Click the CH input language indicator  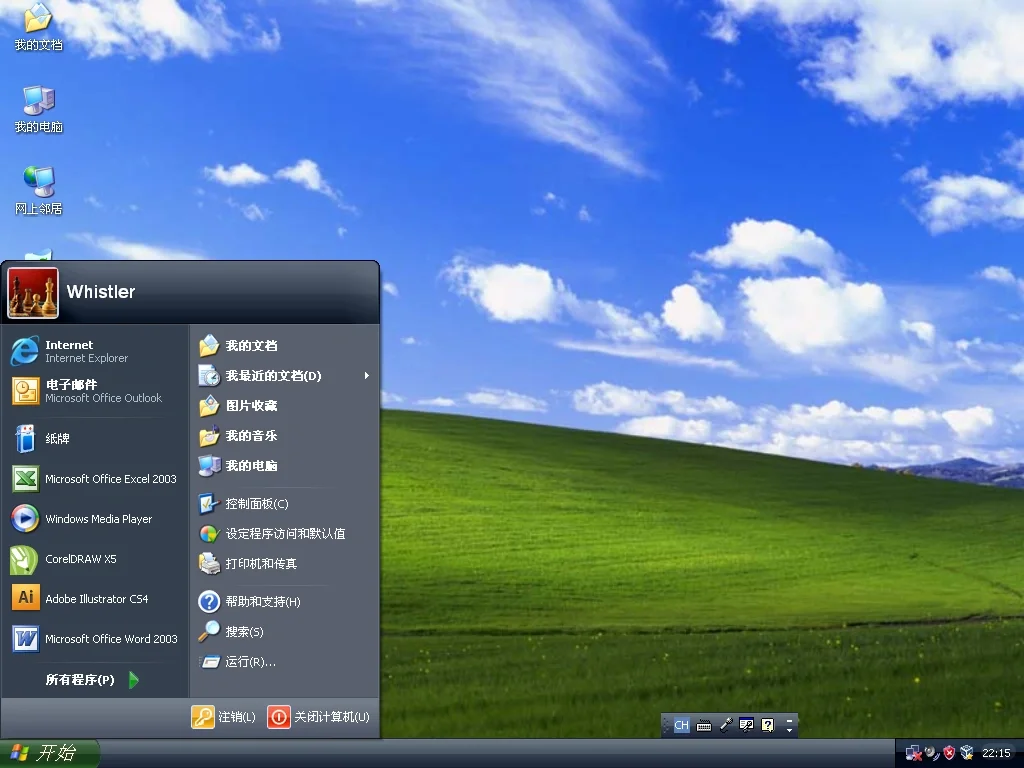(x=681, y=724)
